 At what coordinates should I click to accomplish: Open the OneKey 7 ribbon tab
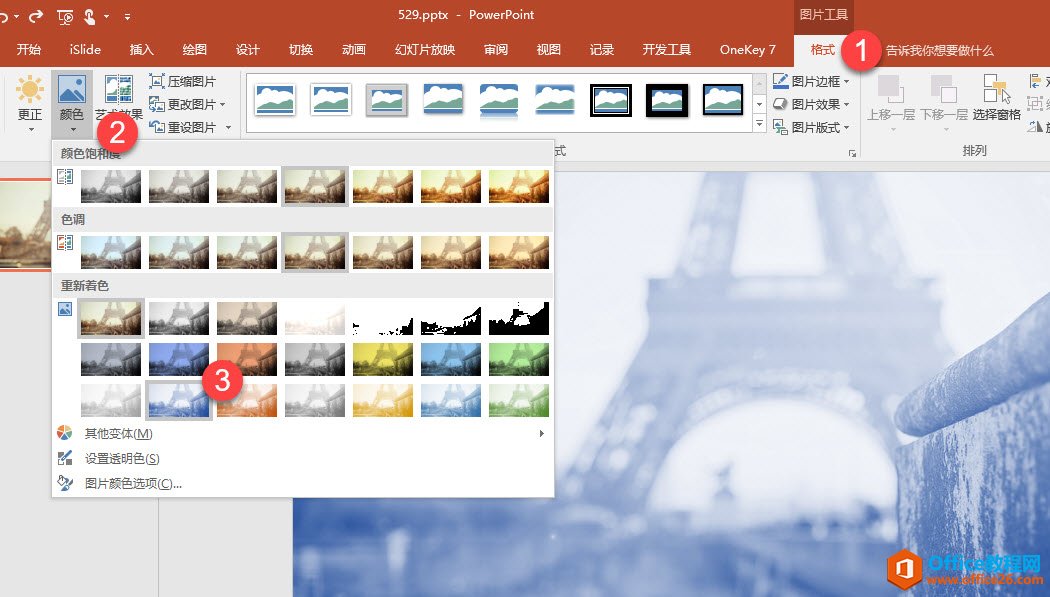pos(747,50)
